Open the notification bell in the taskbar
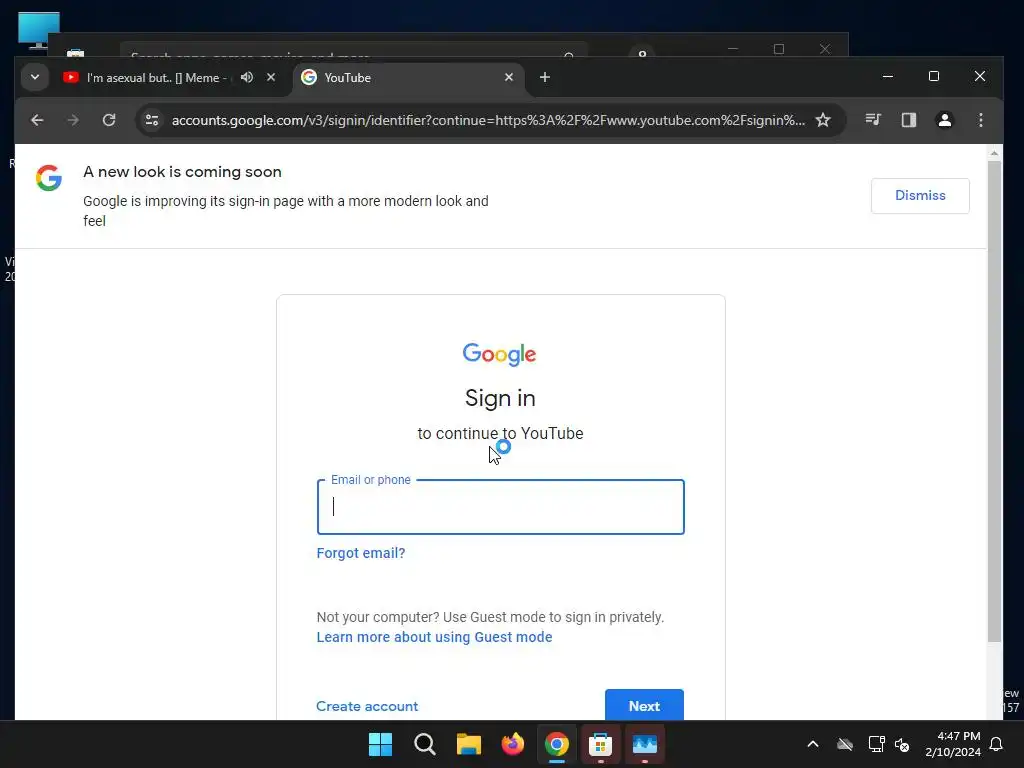The width and height of the screenshot is (1024, 768). [x=997, y=744]
